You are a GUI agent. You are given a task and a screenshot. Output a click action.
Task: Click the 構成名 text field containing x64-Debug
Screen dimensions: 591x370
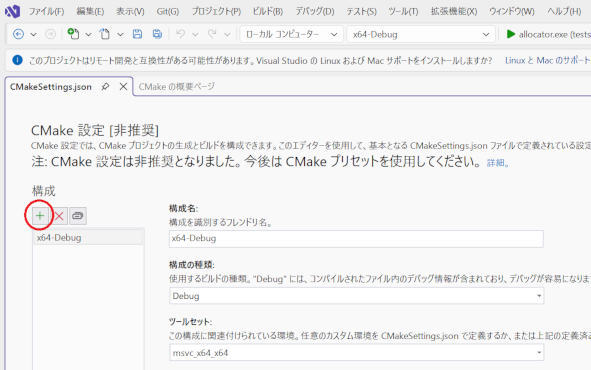point(356,239)
